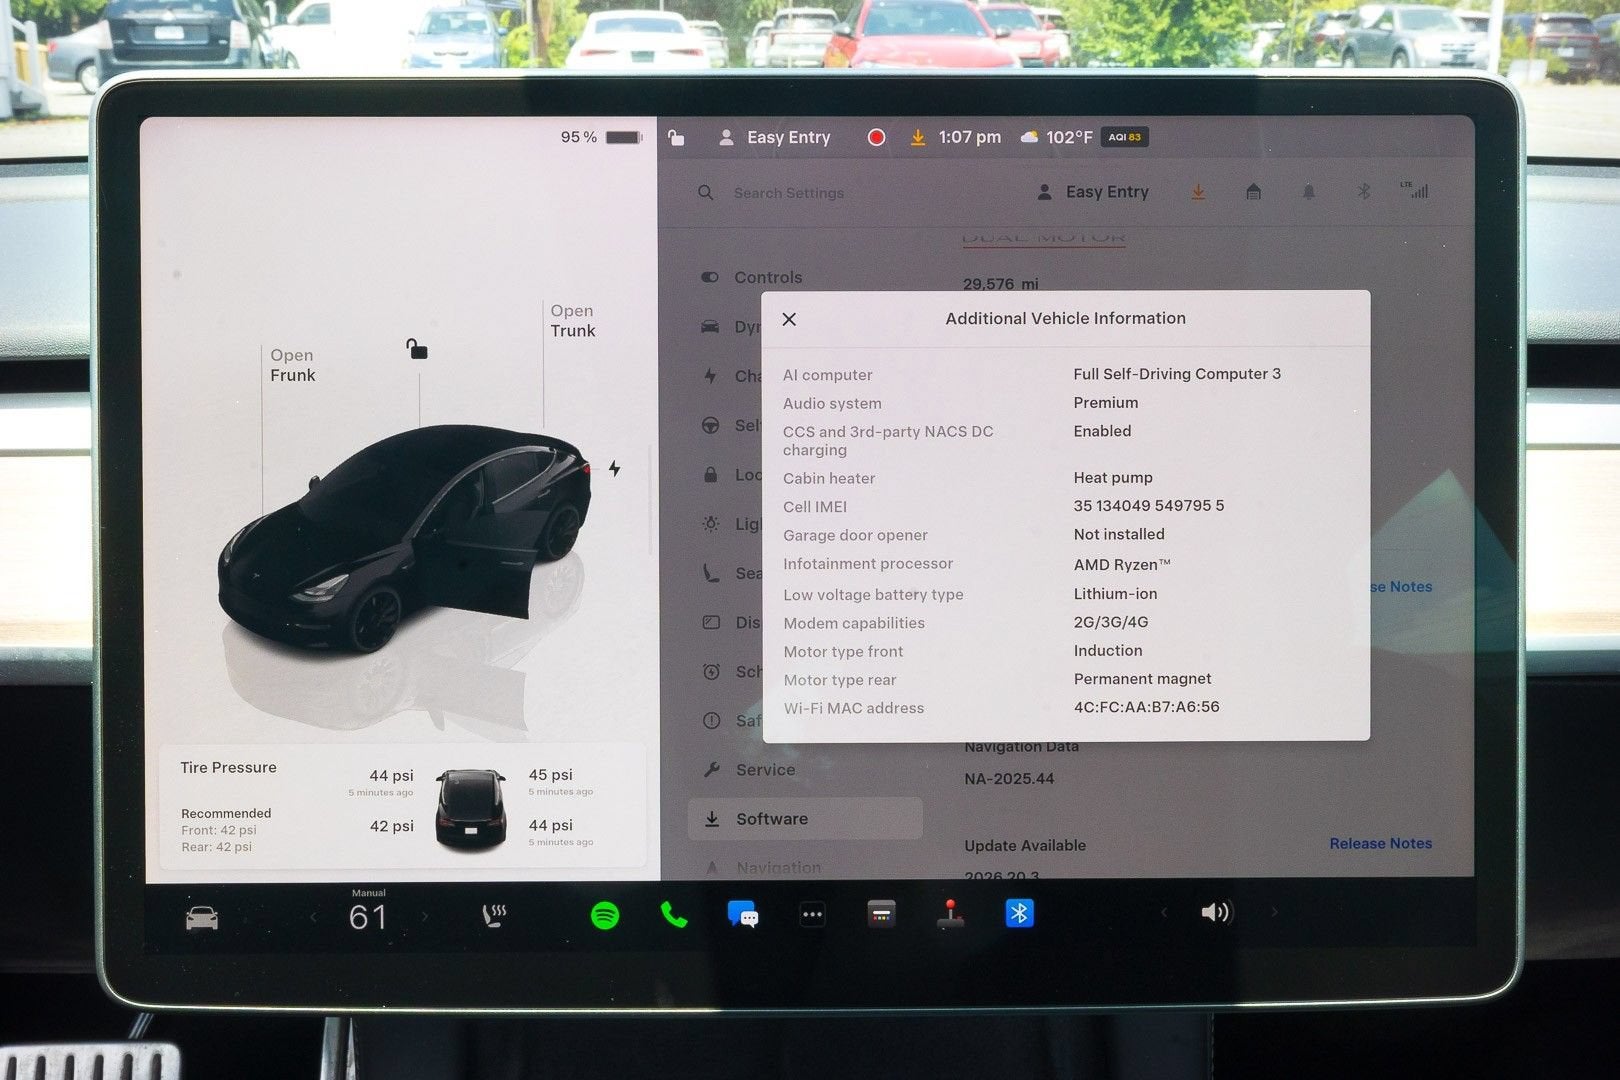Open the all-apps three dots launcher
This screenshot has height=1080, width=1620.
(x=812, y=914)
